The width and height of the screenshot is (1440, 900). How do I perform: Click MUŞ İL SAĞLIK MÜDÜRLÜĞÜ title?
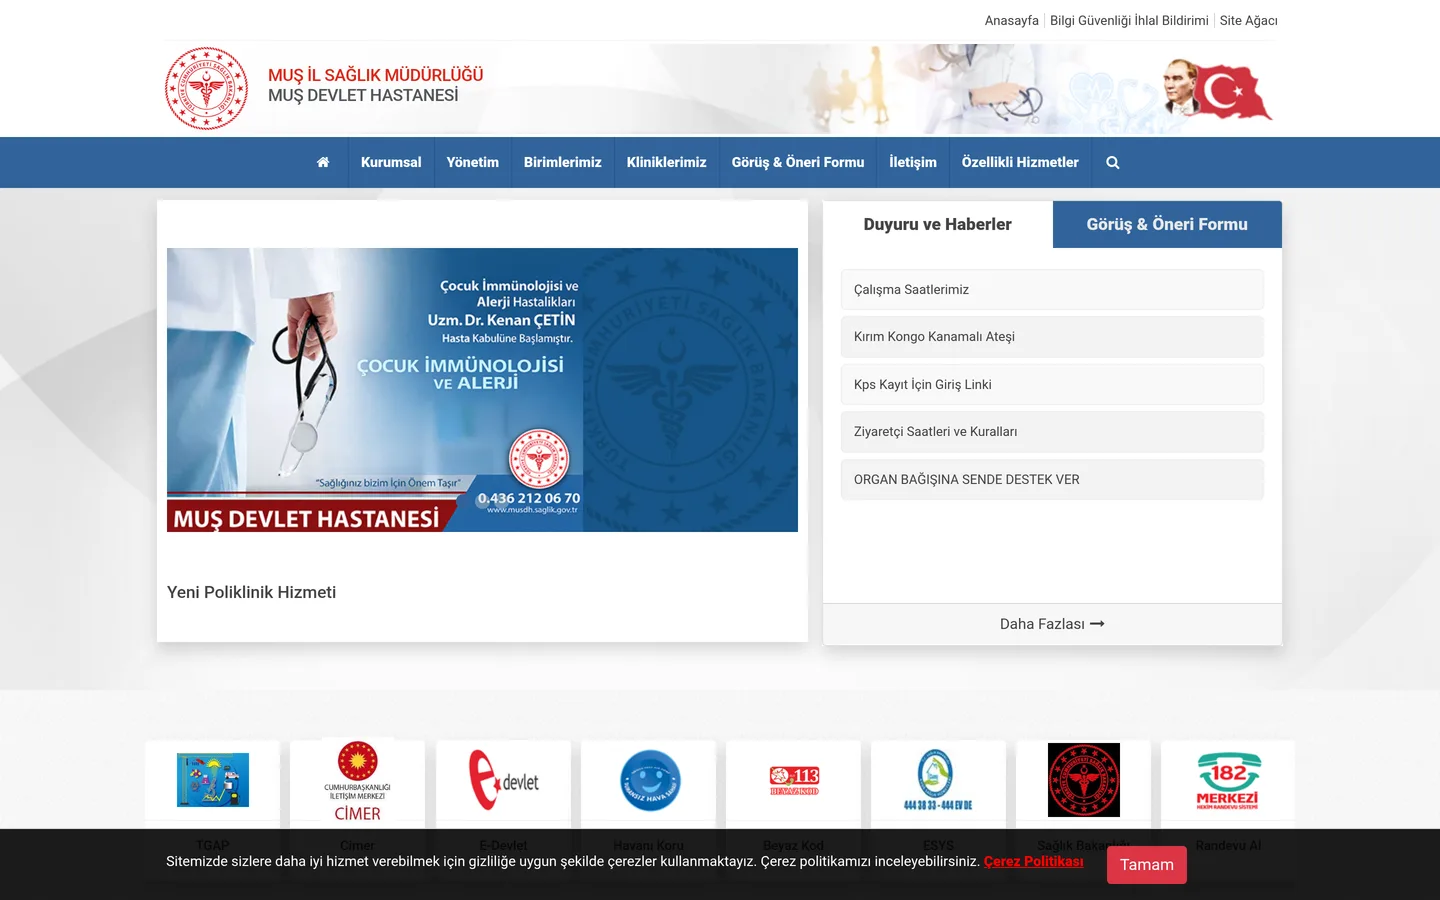coord(375,75)
